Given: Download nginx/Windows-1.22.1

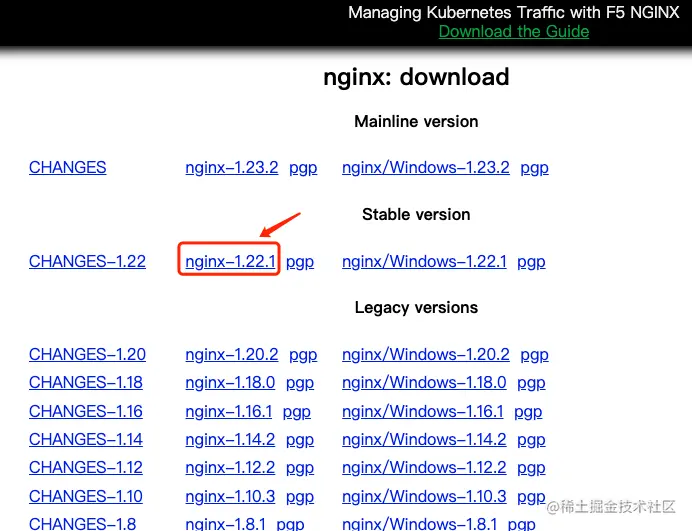Looking at the screenshot, I should pyautogui.click(x=424, y=261).
